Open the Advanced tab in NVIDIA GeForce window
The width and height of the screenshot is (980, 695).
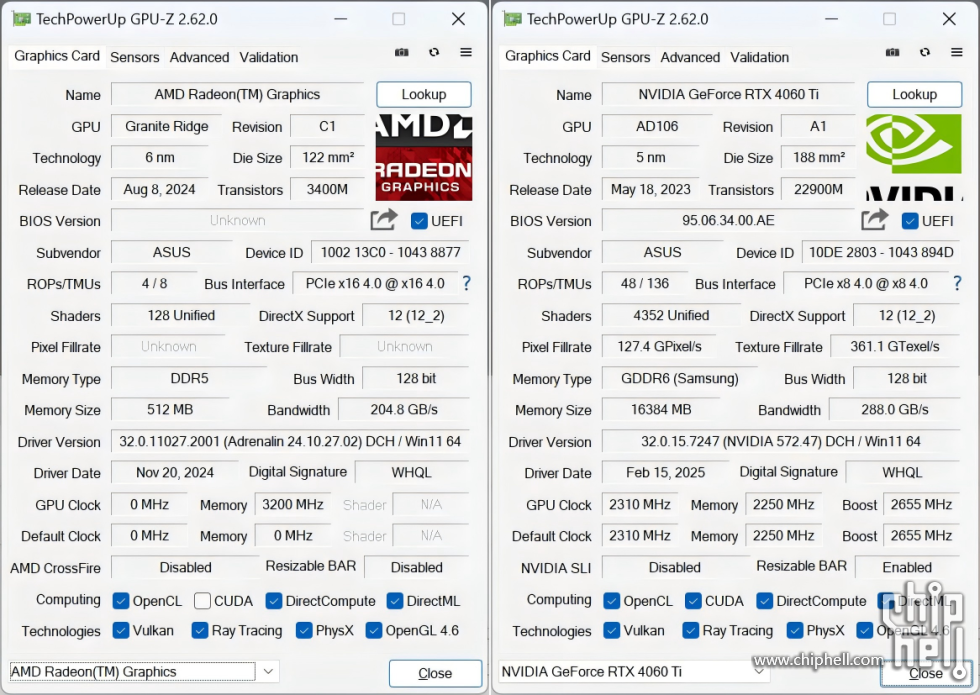690,58
